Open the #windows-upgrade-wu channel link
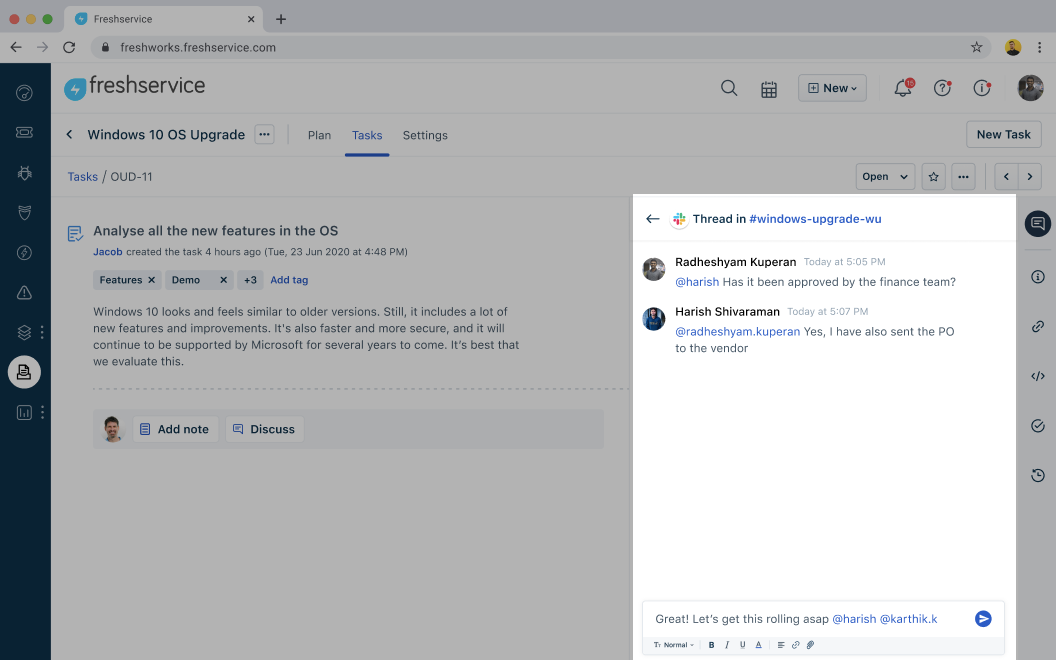Viewport: 1056px width, 660px height. click(x=815, y=219)
